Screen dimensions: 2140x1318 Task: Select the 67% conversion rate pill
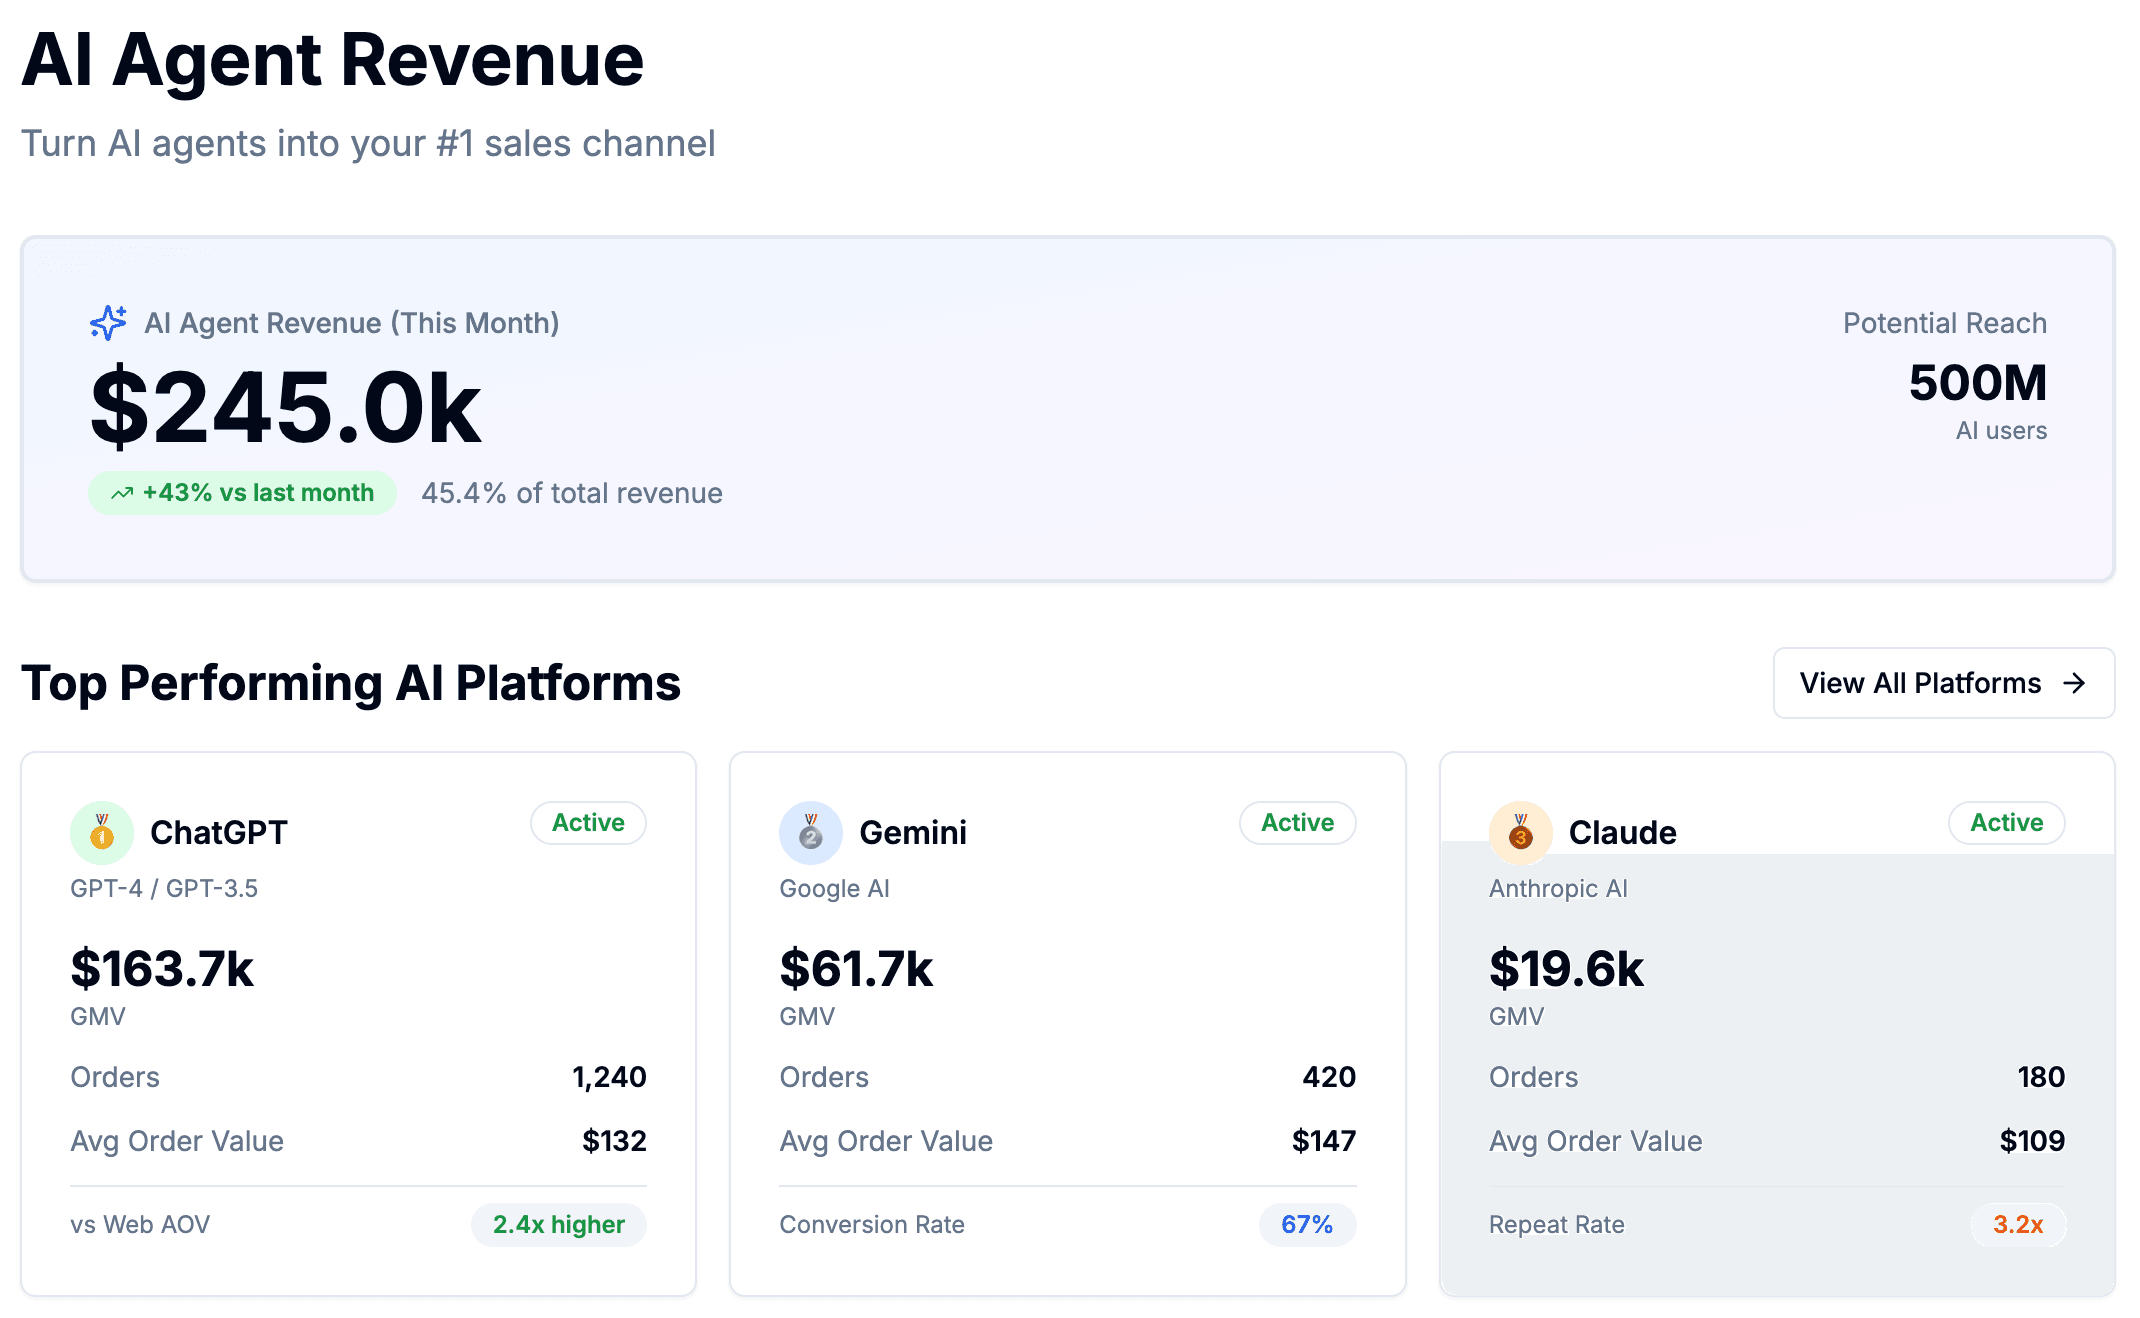coord(1307,1225)
